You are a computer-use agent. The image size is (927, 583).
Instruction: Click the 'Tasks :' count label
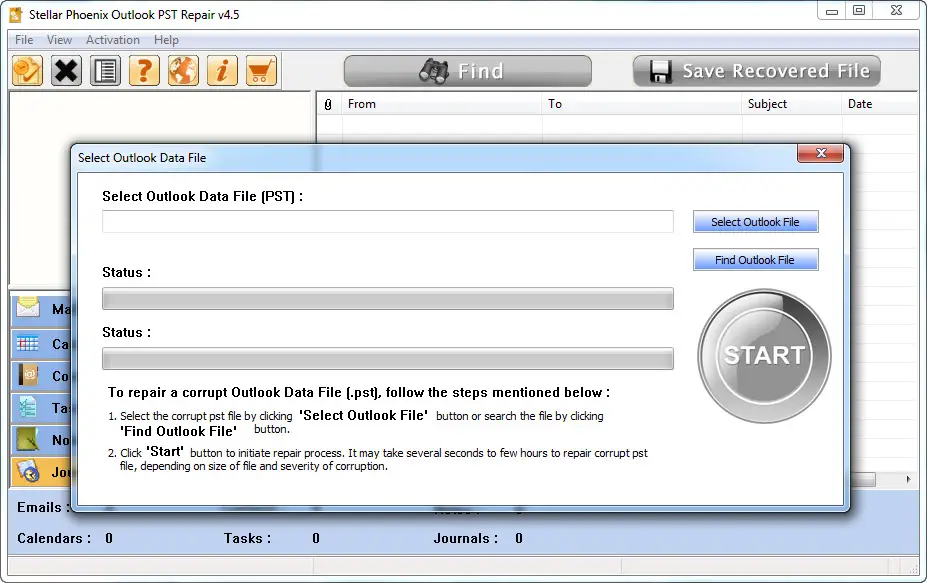coord(247,538)
